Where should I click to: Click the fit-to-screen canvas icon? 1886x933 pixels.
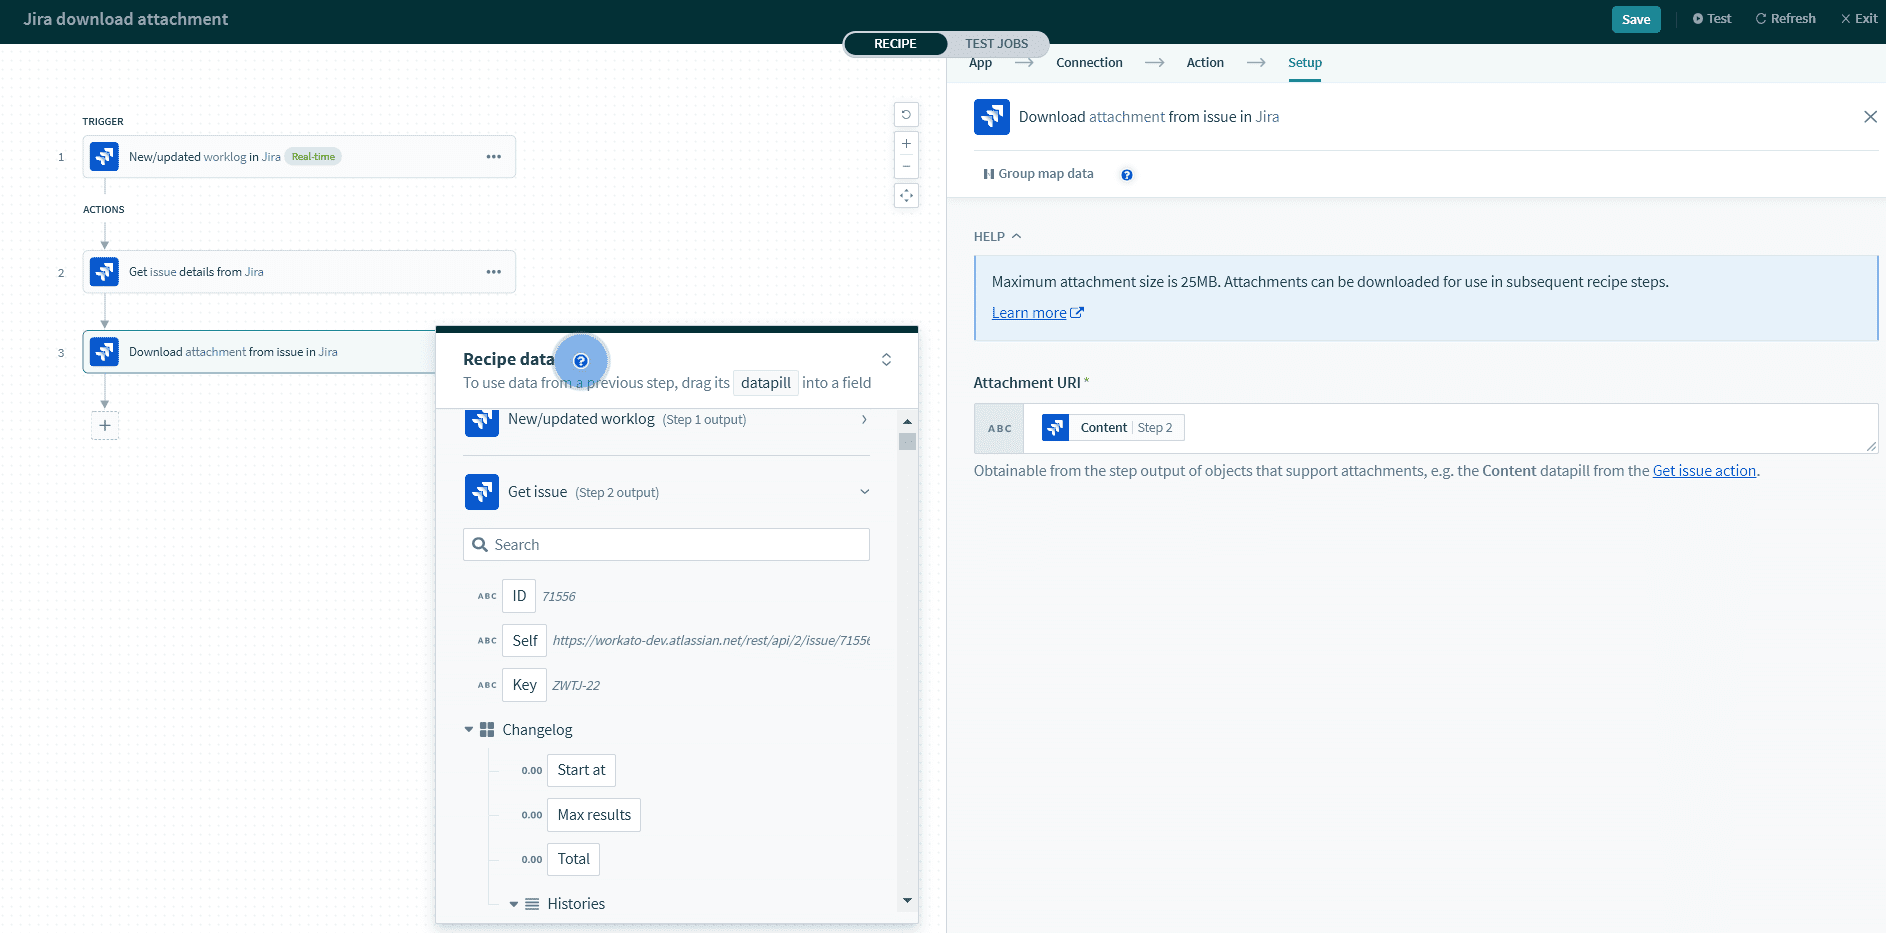906,196
